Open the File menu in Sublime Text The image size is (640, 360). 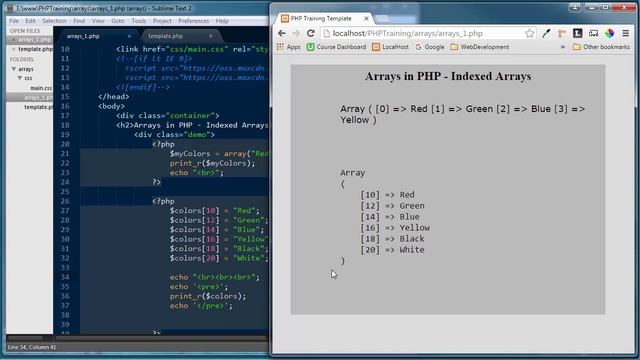[14, 21]
